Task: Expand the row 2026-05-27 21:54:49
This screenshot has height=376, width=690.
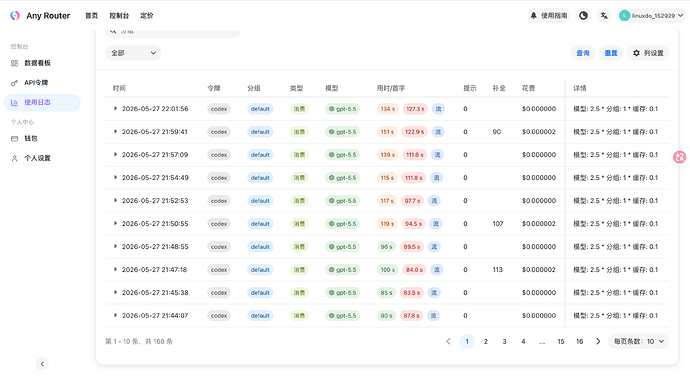Action: [115, 177]
